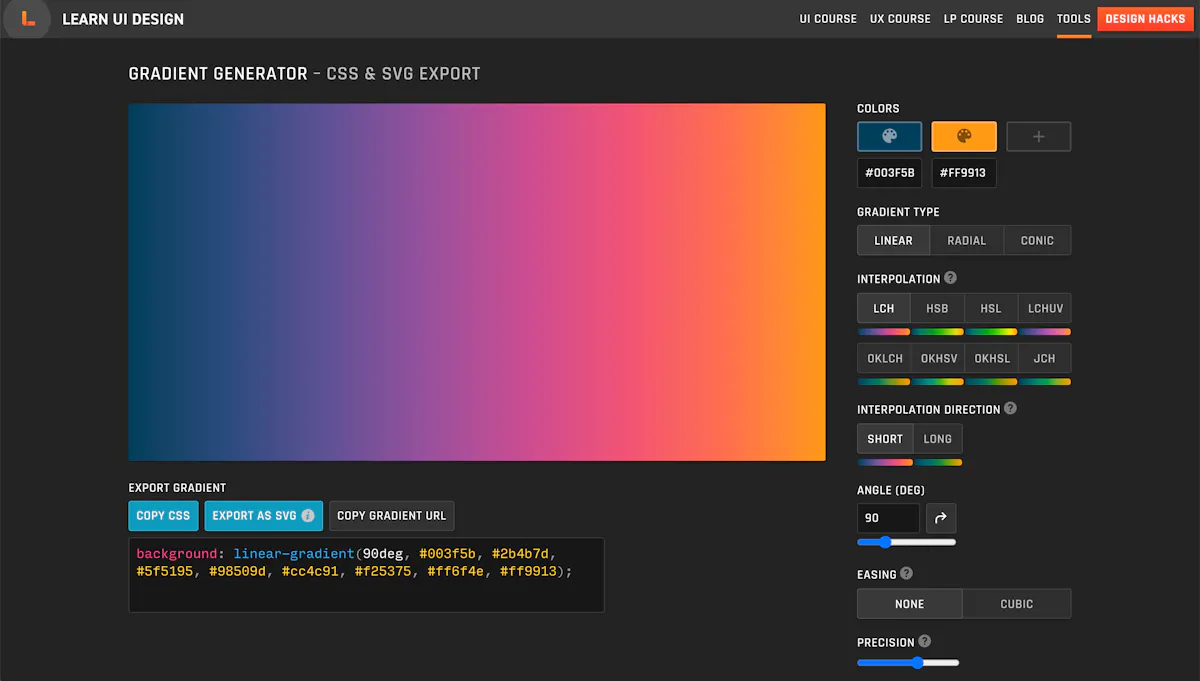Image resolution: width=1200 pixels, height=681 pixels.
Task: Open the orange color palette swatch
Action: [964, 136]
